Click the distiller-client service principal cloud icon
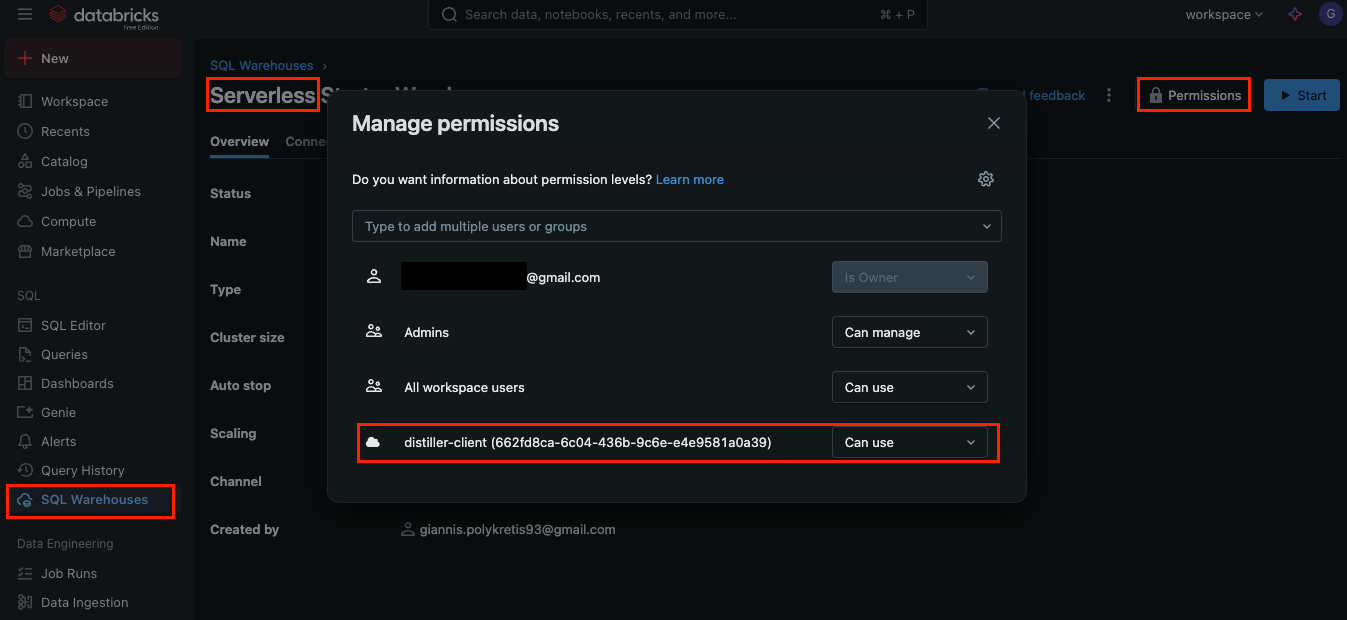1347x620 pixels. tap(374, 442)
